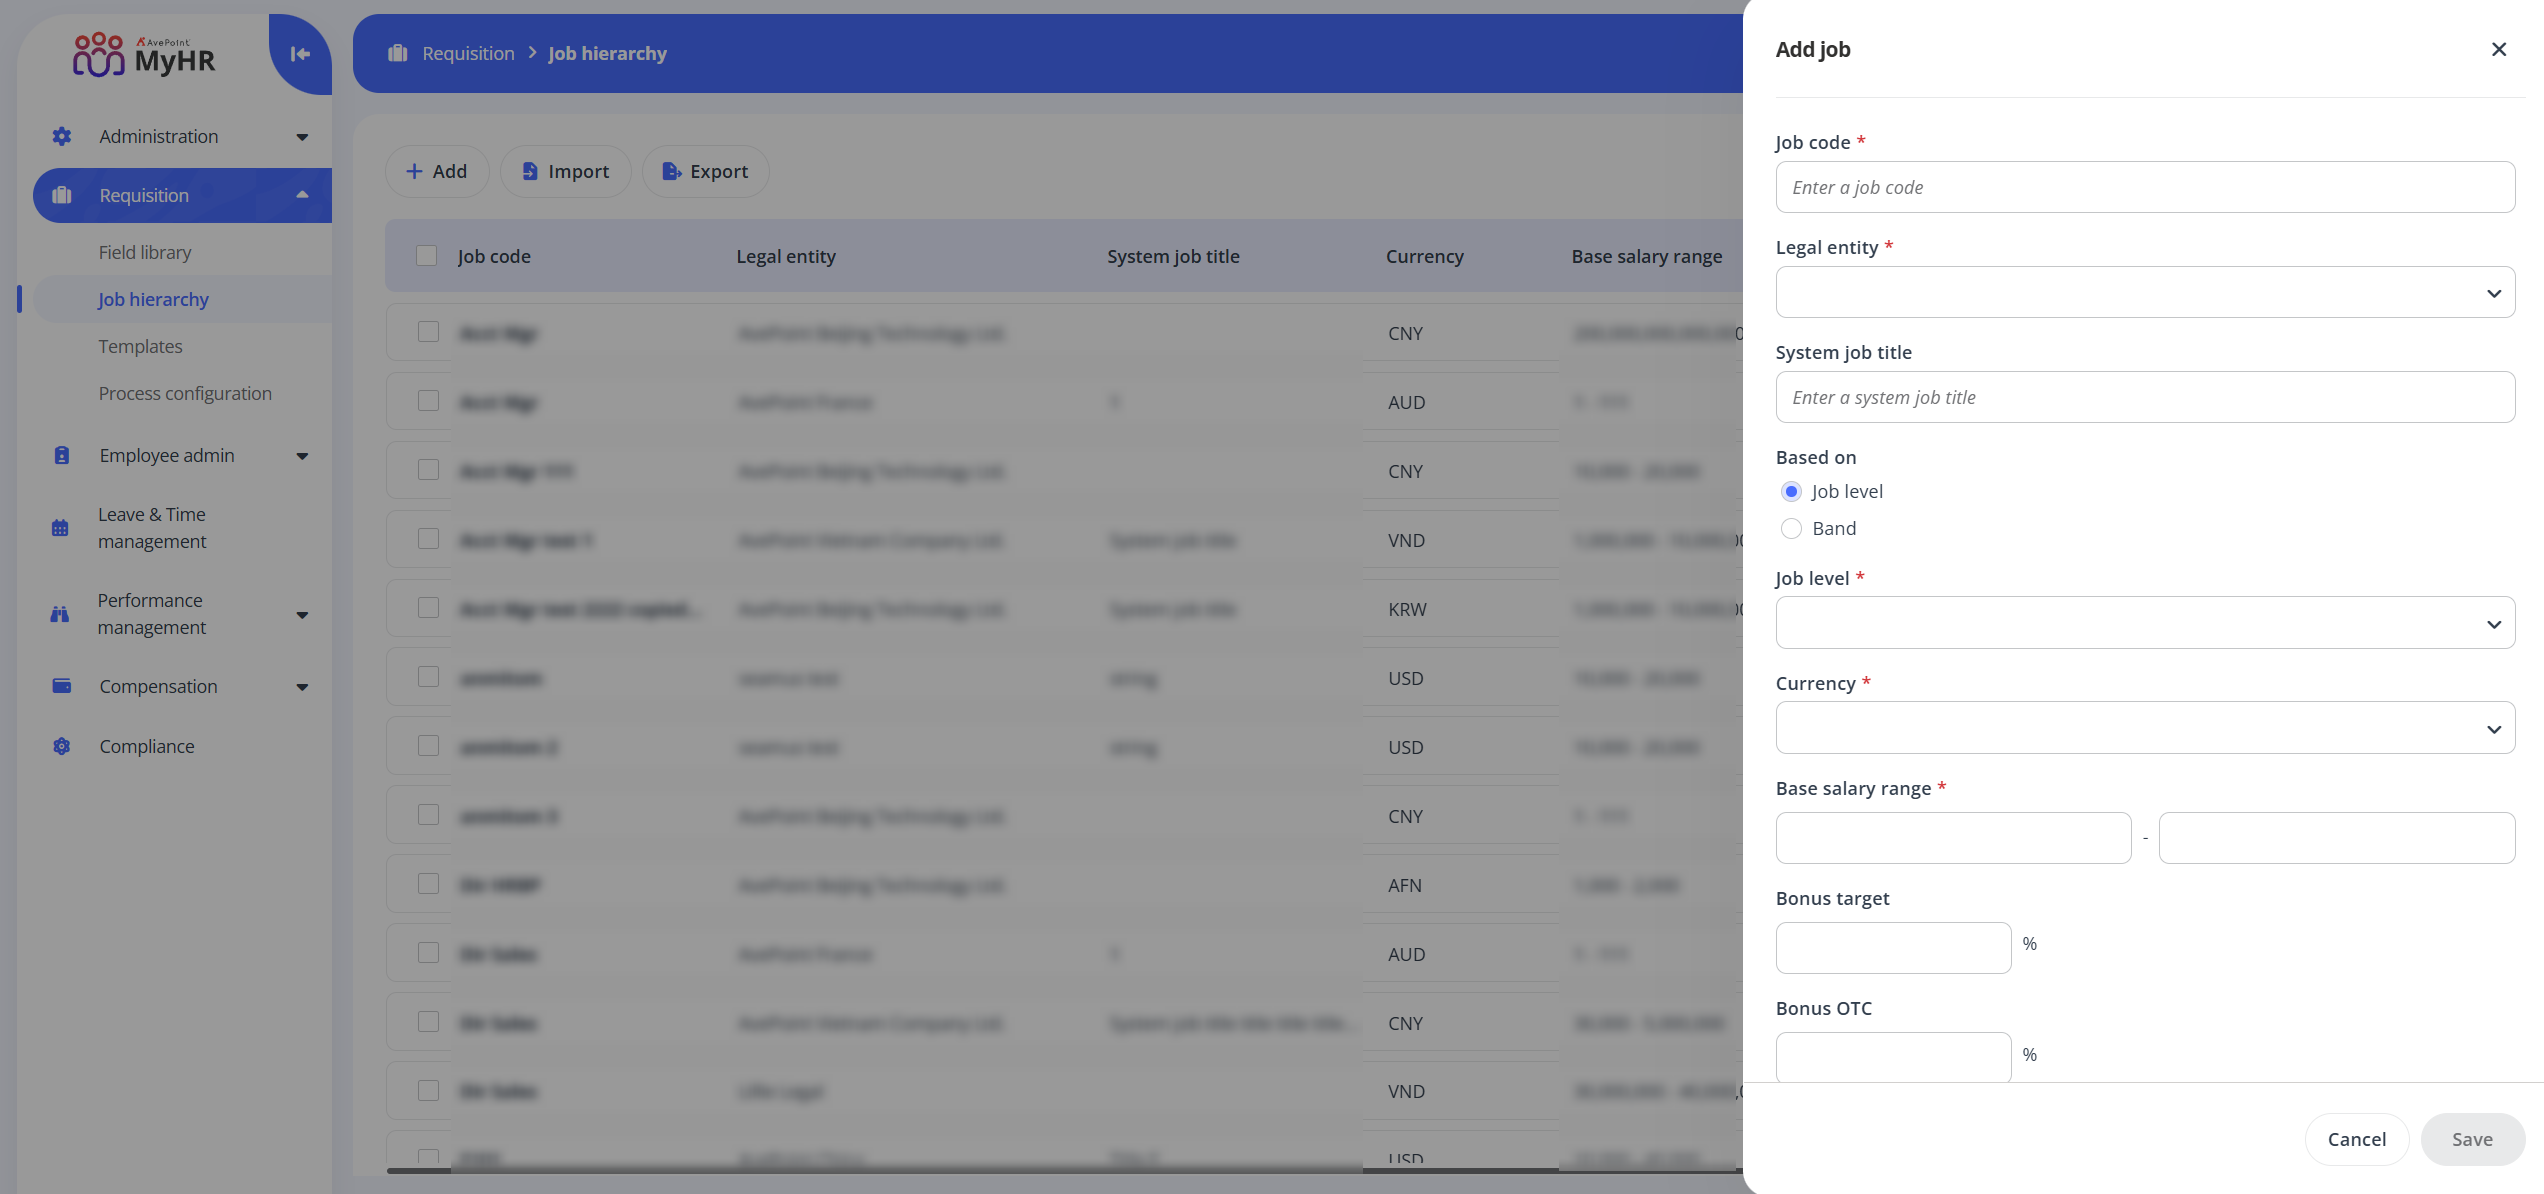
Task: Click the breadcrumb briefcase icon
Action: tap(398, 53)
